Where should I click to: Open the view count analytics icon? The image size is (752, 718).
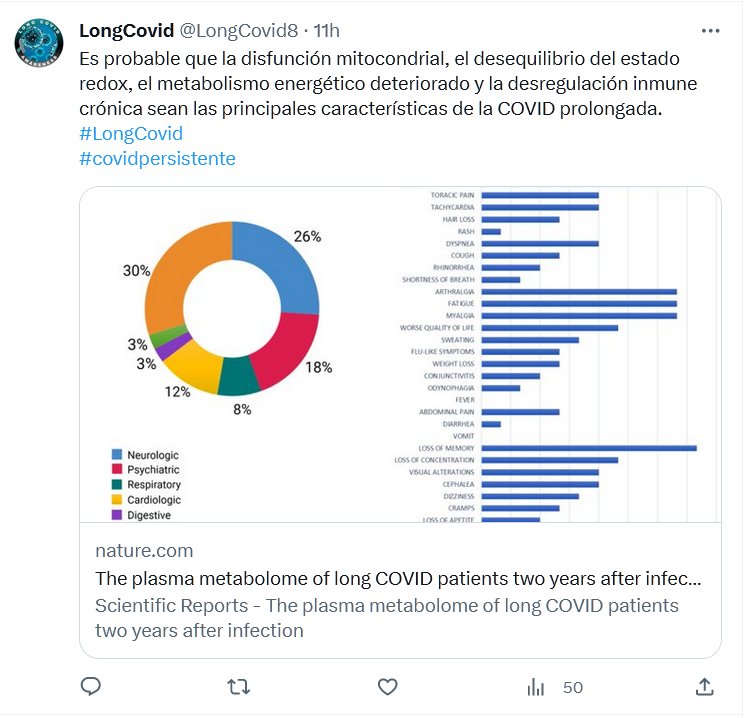tap(537, 687)
